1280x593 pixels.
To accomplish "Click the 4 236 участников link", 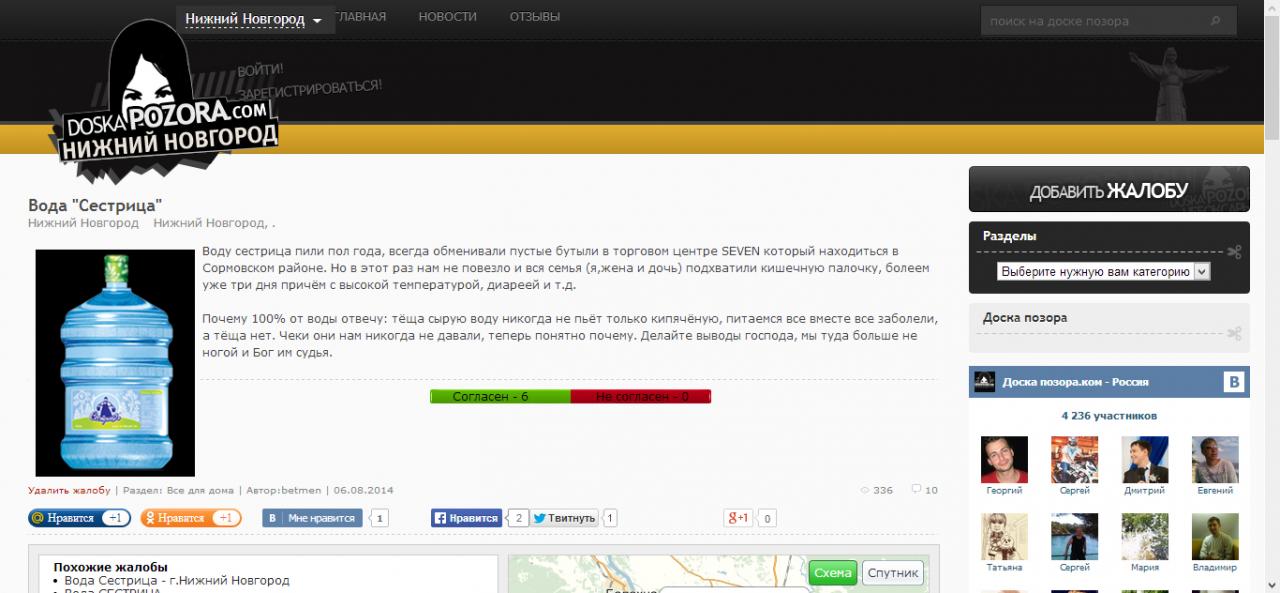I will [1109, 415].
